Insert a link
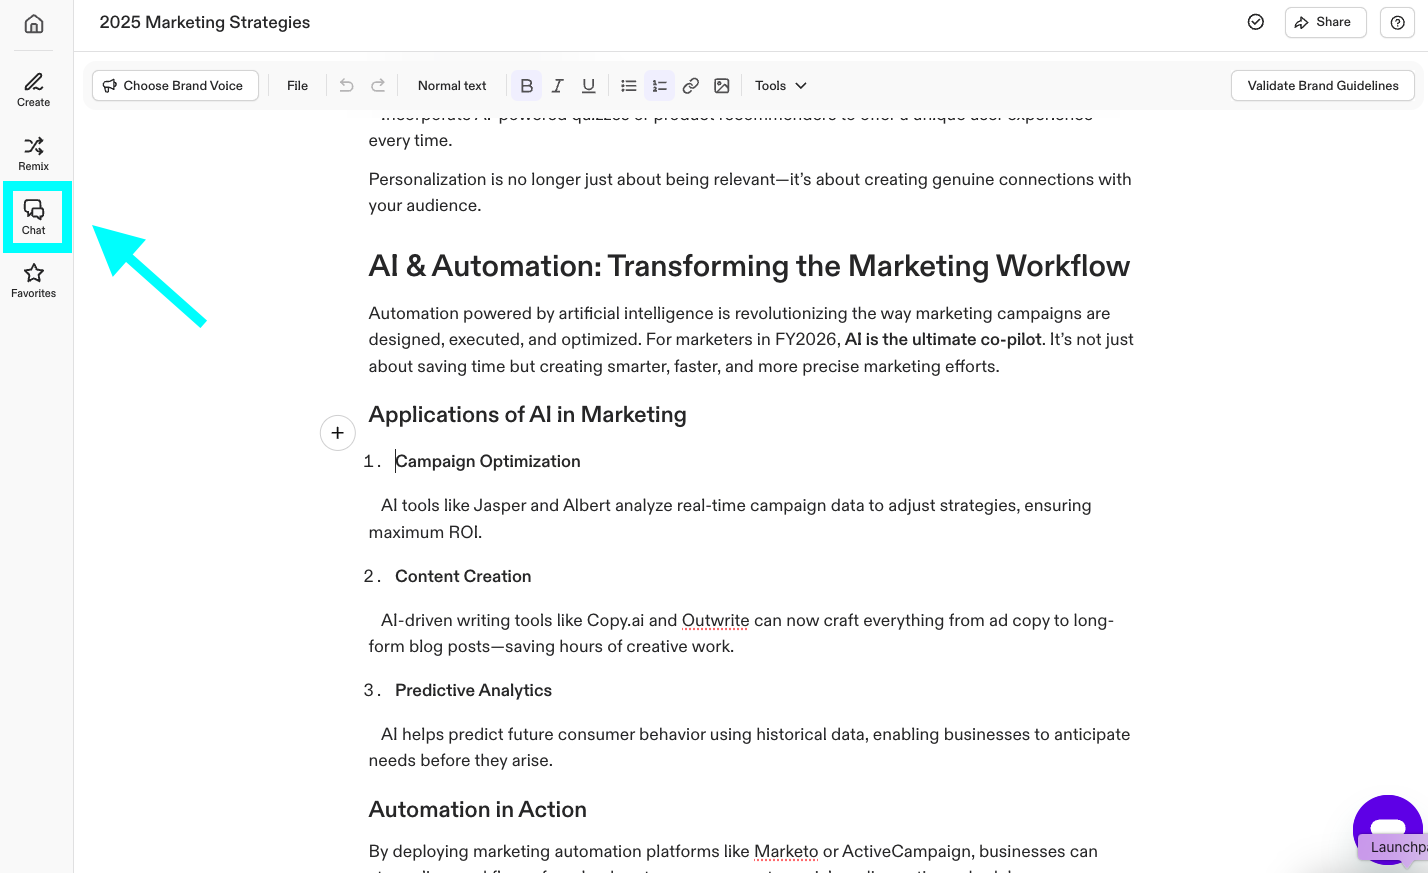This screenshot has height=873, width=1428. coord(691,86)
